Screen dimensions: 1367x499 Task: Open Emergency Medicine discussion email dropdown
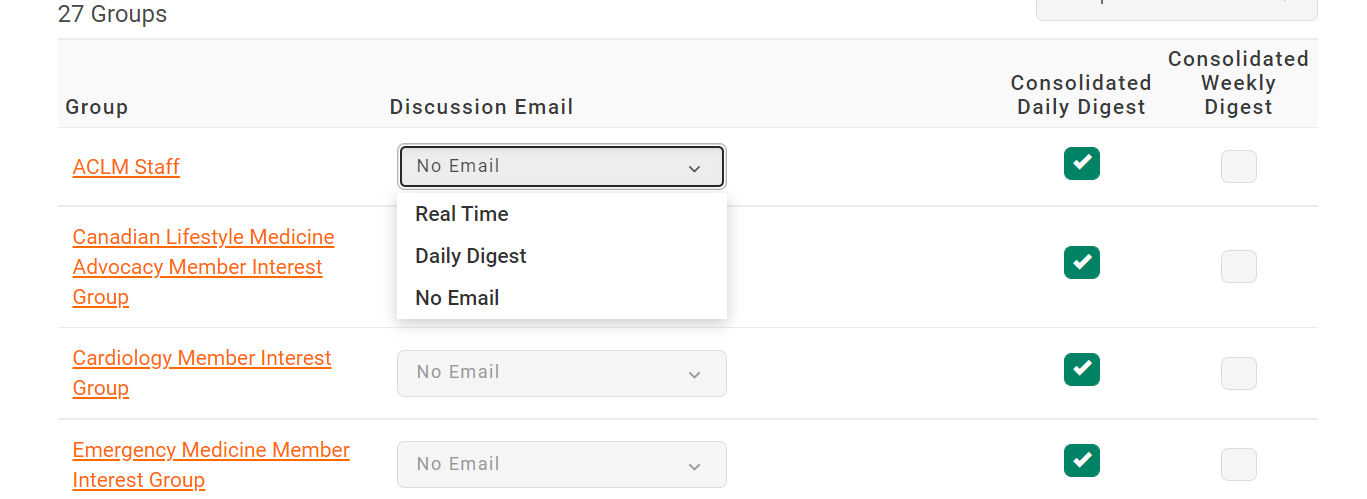point(561,464)
